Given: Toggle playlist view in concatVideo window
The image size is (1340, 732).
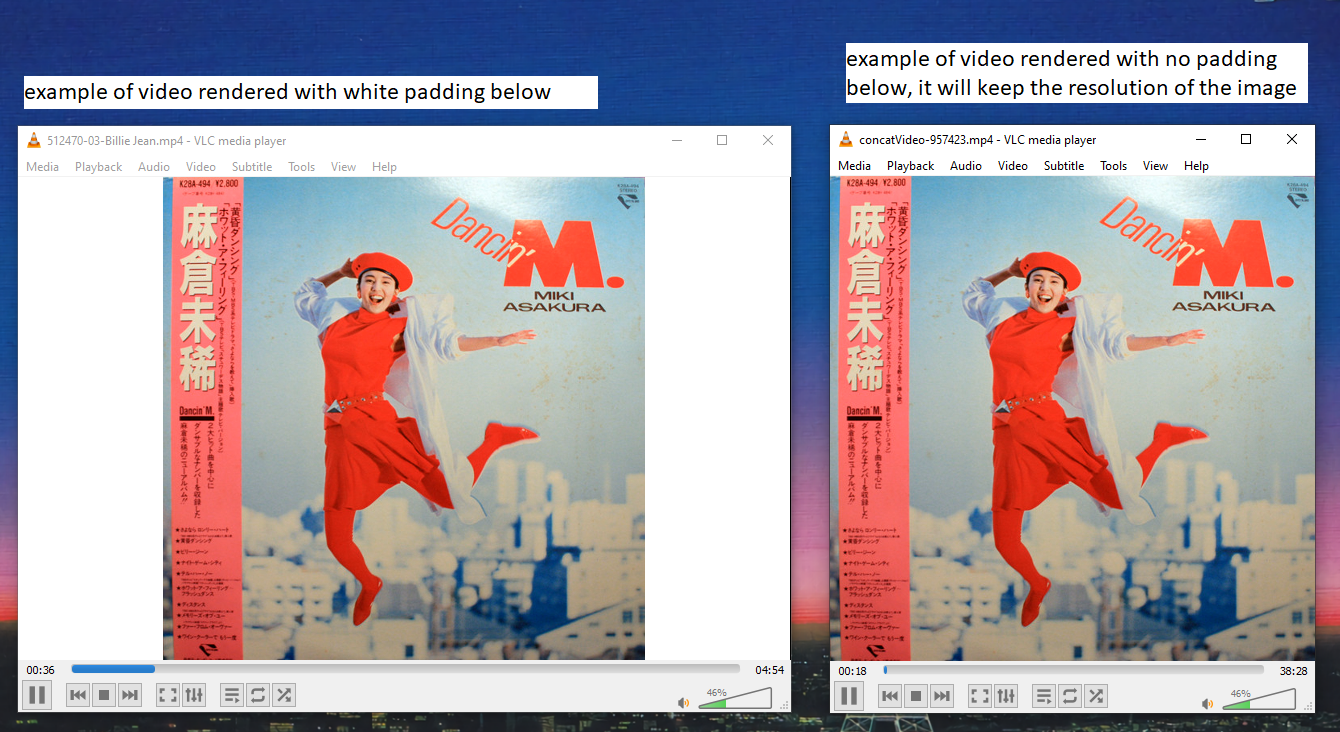Looking at the screenshot, I should point(1044,696).
